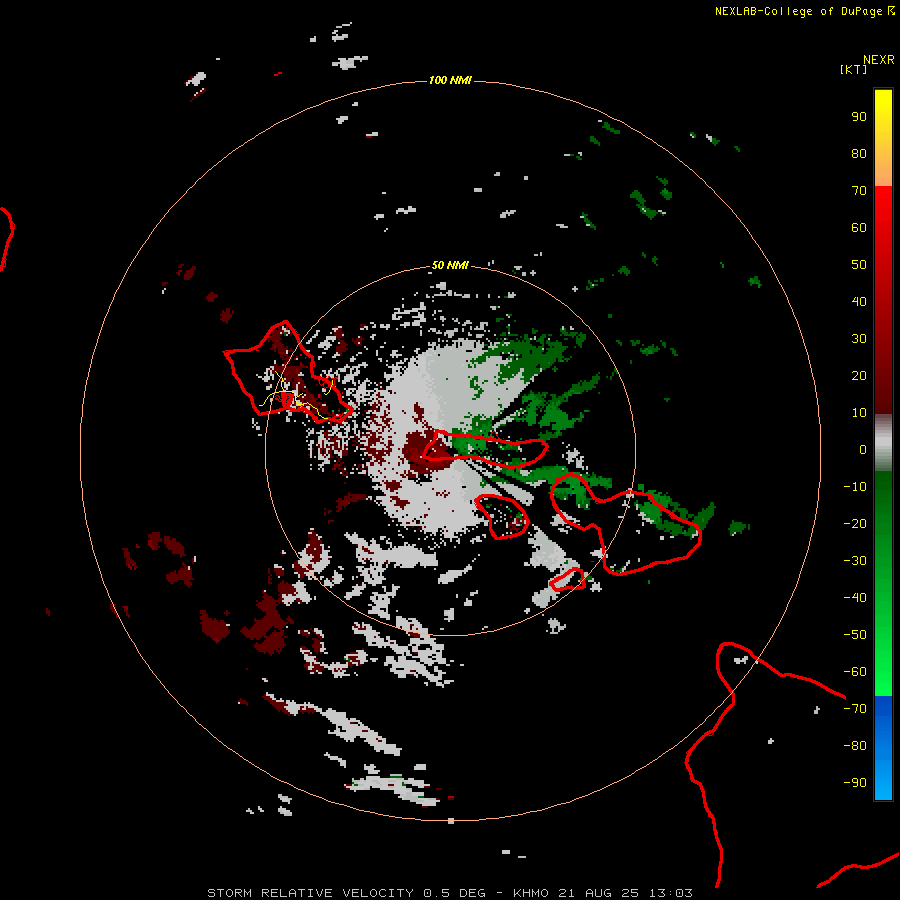
Task: Click the -20 value on the velocity scale
Action: point(855,523)
